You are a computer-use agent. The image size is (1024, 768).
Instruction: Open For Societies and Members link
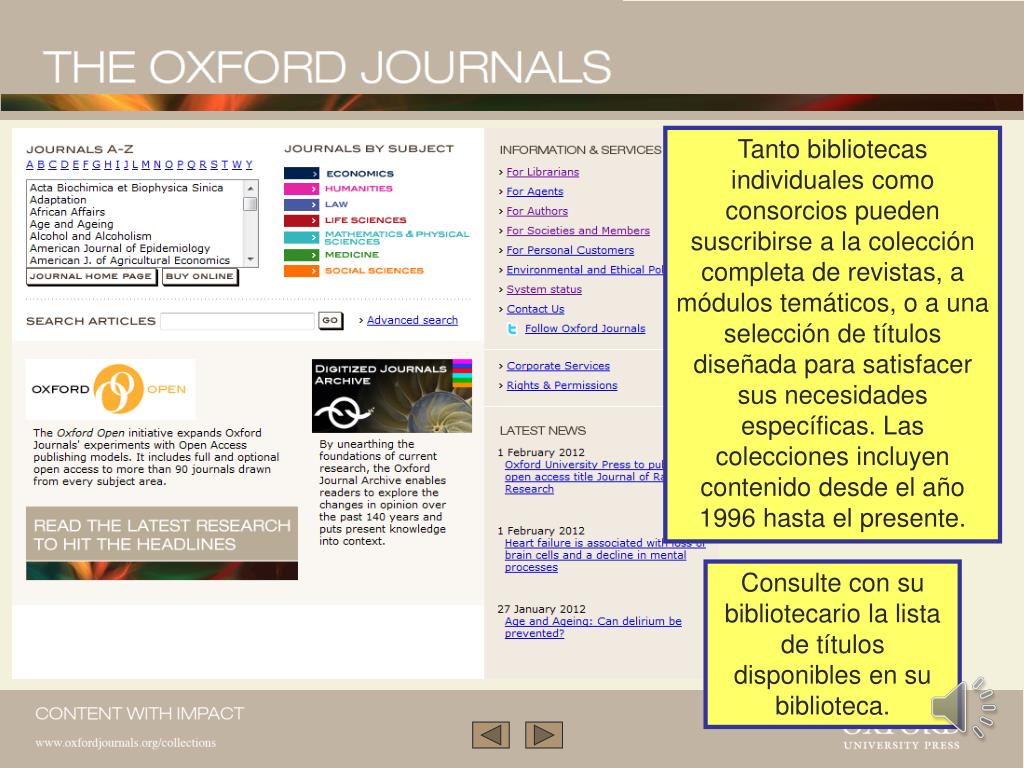click(578, 231)
